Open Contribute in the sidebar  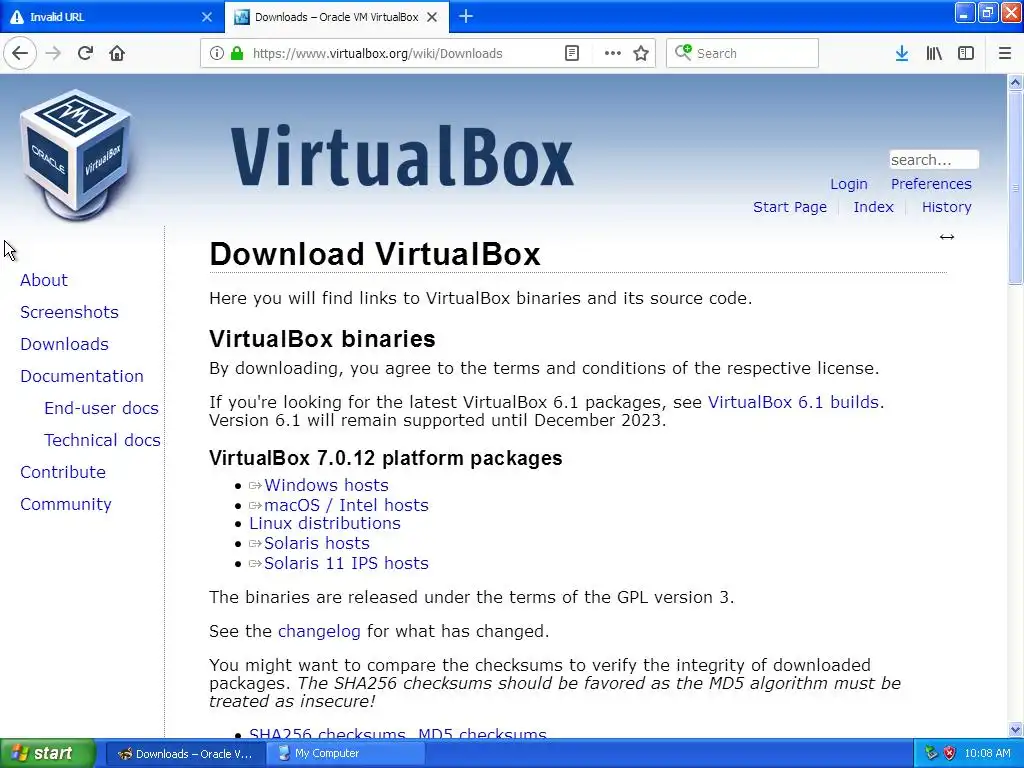(x=63, y=472)
